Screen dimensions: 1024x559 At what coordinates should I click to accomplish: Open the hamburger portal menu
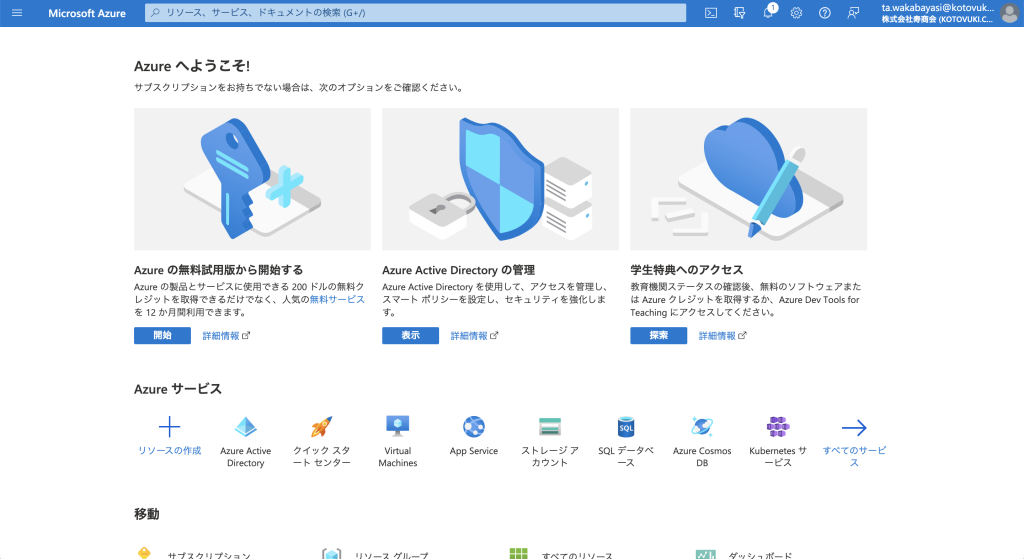pos(17,12)
